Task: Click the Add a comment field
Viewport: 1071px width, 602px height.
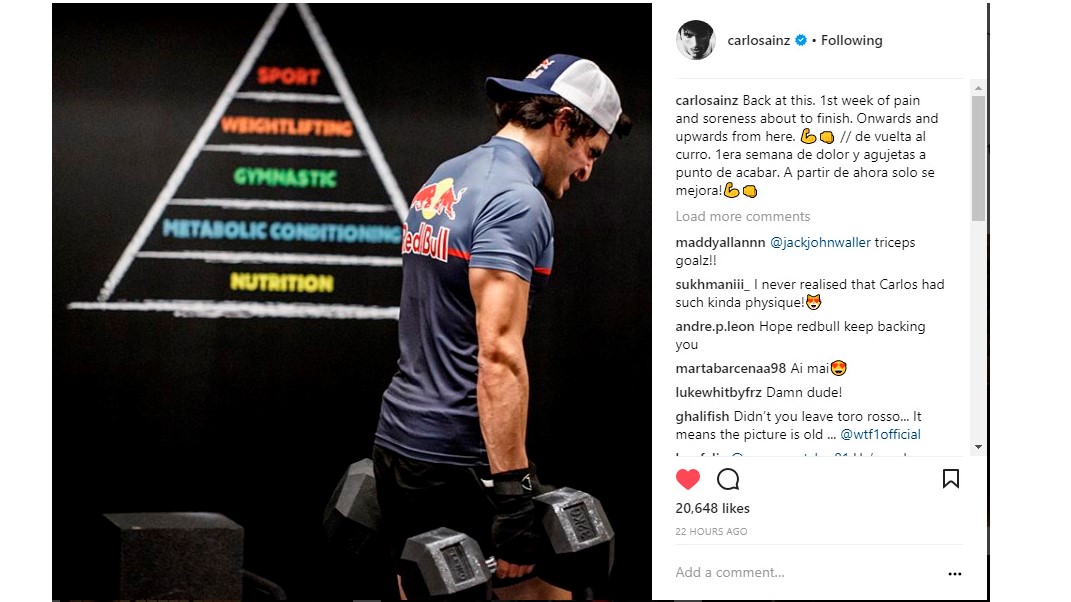Action: pos(806,573)
